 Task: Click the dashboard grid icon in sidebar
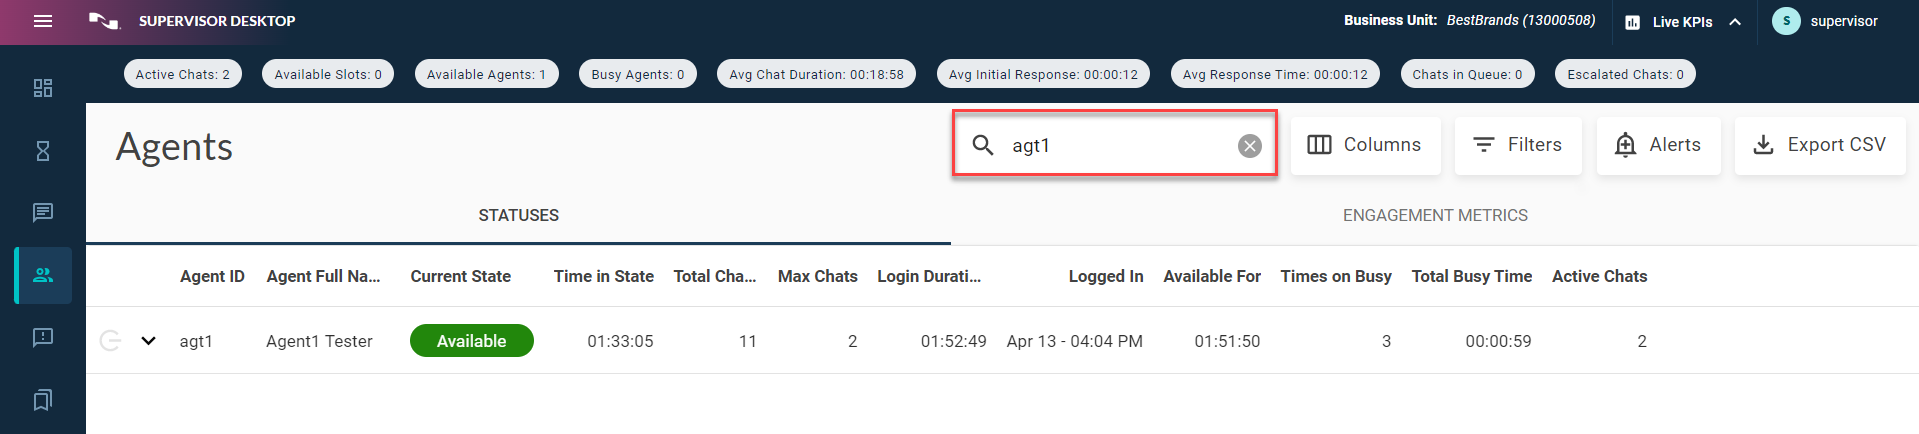pos(43,88)
